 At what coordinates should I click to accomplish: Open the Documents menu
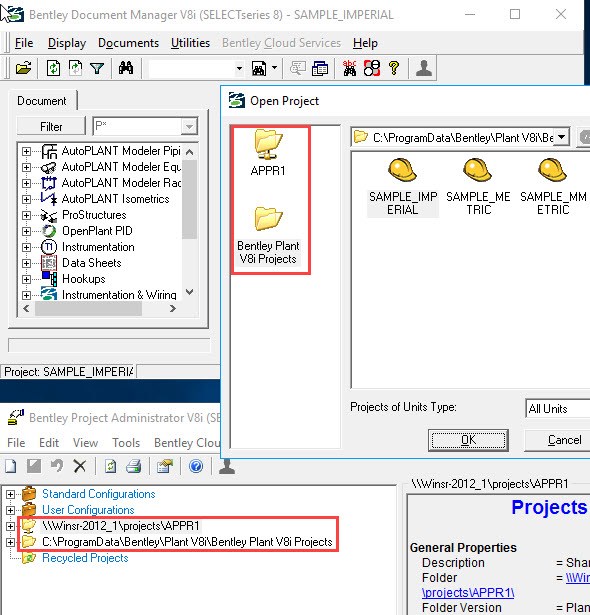pos(128,43)
